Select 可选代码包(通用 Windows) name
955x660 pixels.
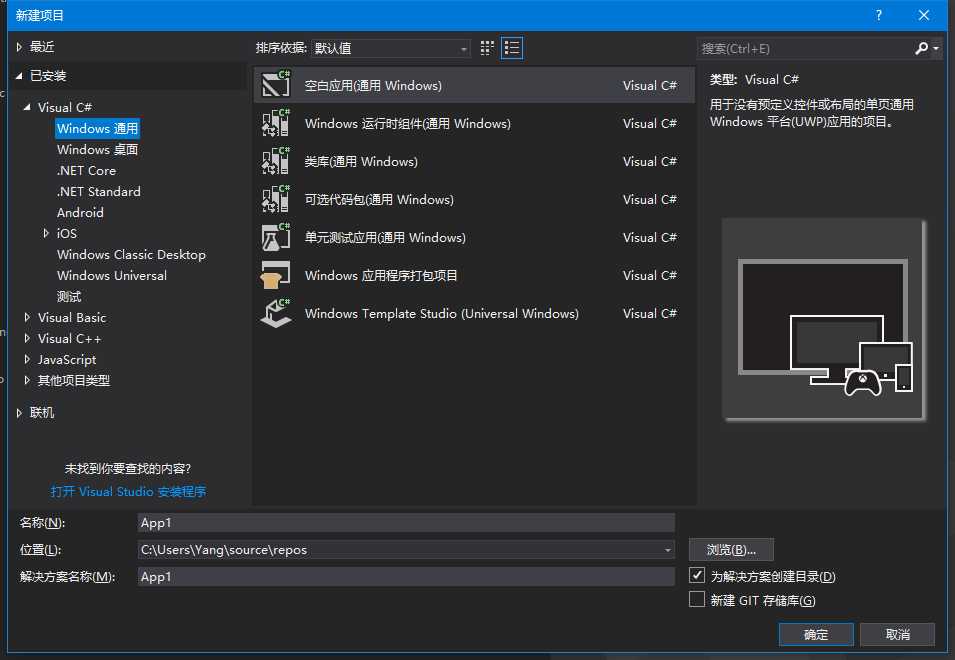pyautogui.click(x=379, y=200)
